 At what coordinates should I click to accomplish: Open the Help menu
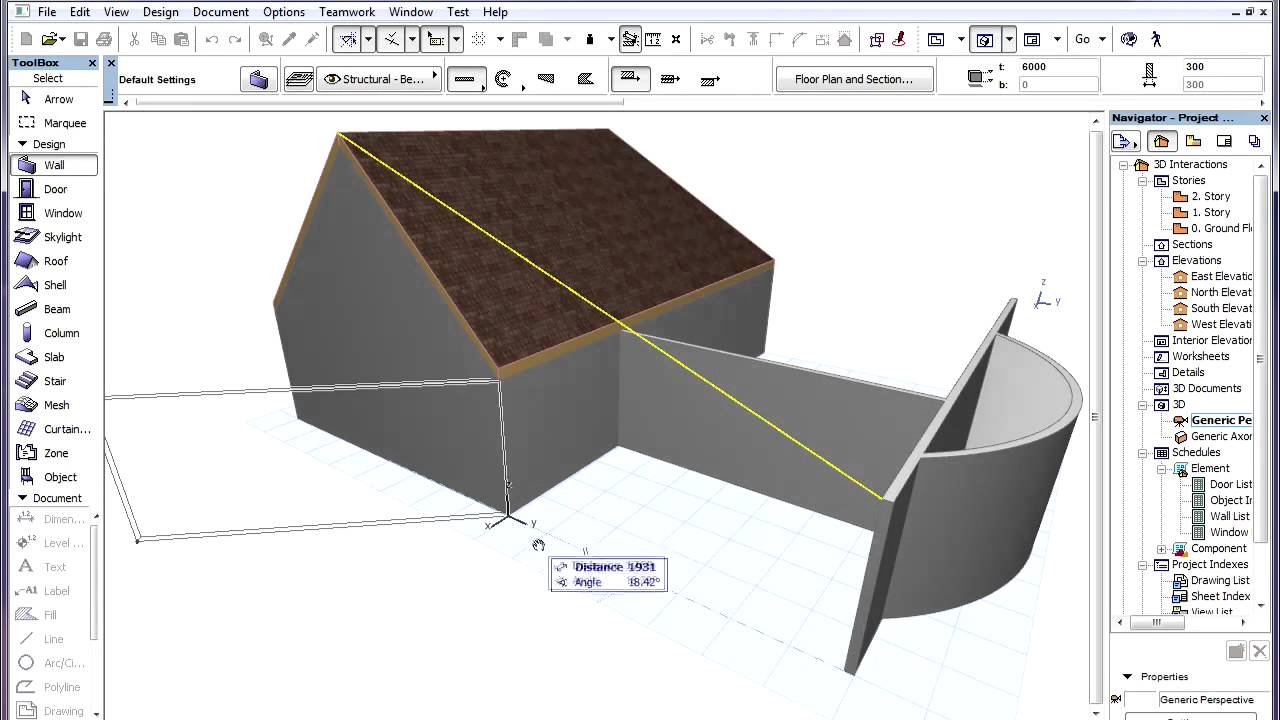click(495, 12)
